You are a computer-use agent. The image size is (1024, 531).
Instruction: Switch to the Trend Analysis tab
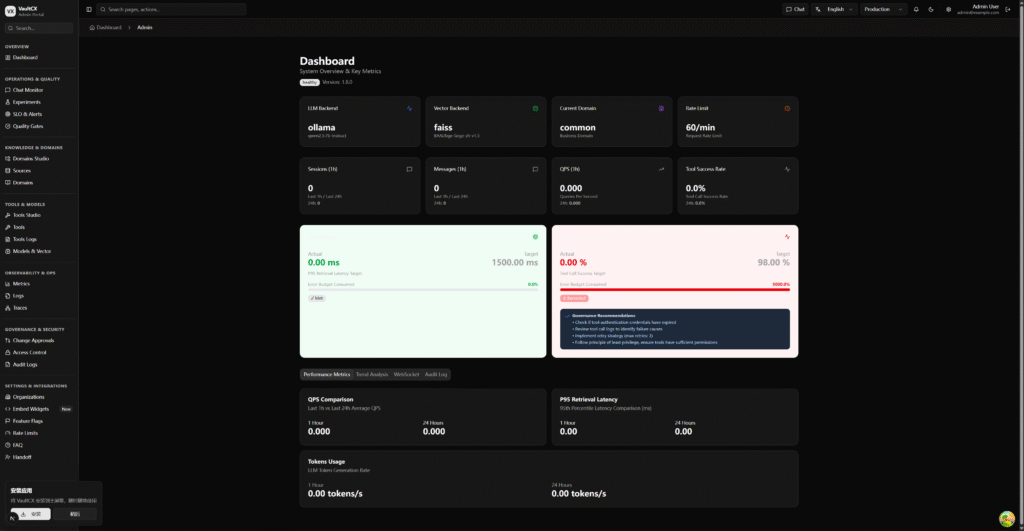[372, 374]
